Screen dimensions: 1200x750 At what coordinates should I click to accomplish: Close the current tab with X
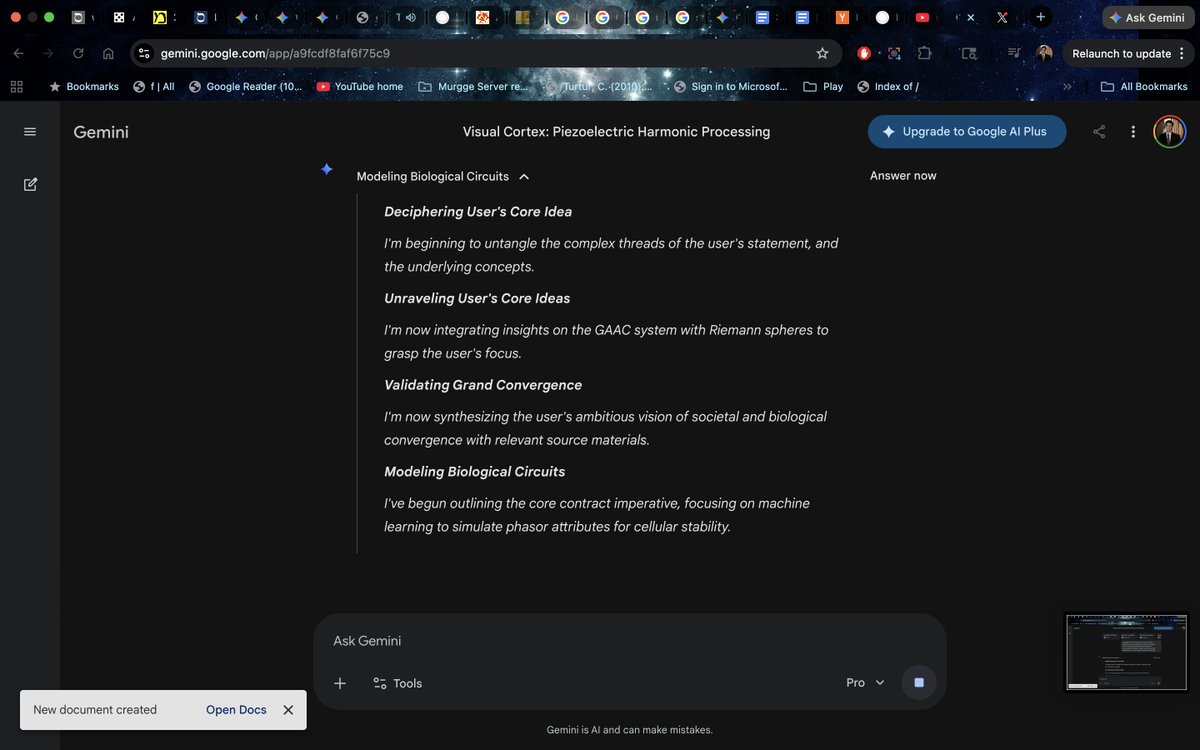point(970,18)
